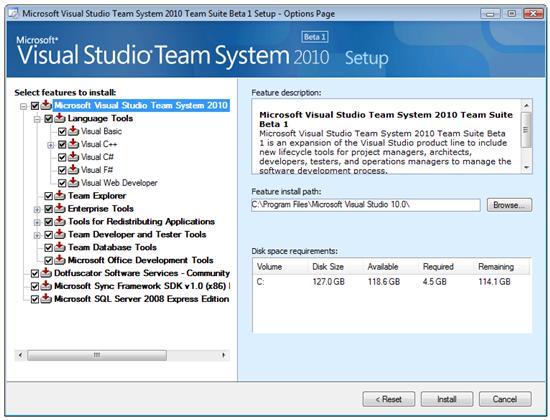The height and width of the screenshot is (420, 550).
Task: Click the feature description scrollbar thumb
Action: coord(526,129)
